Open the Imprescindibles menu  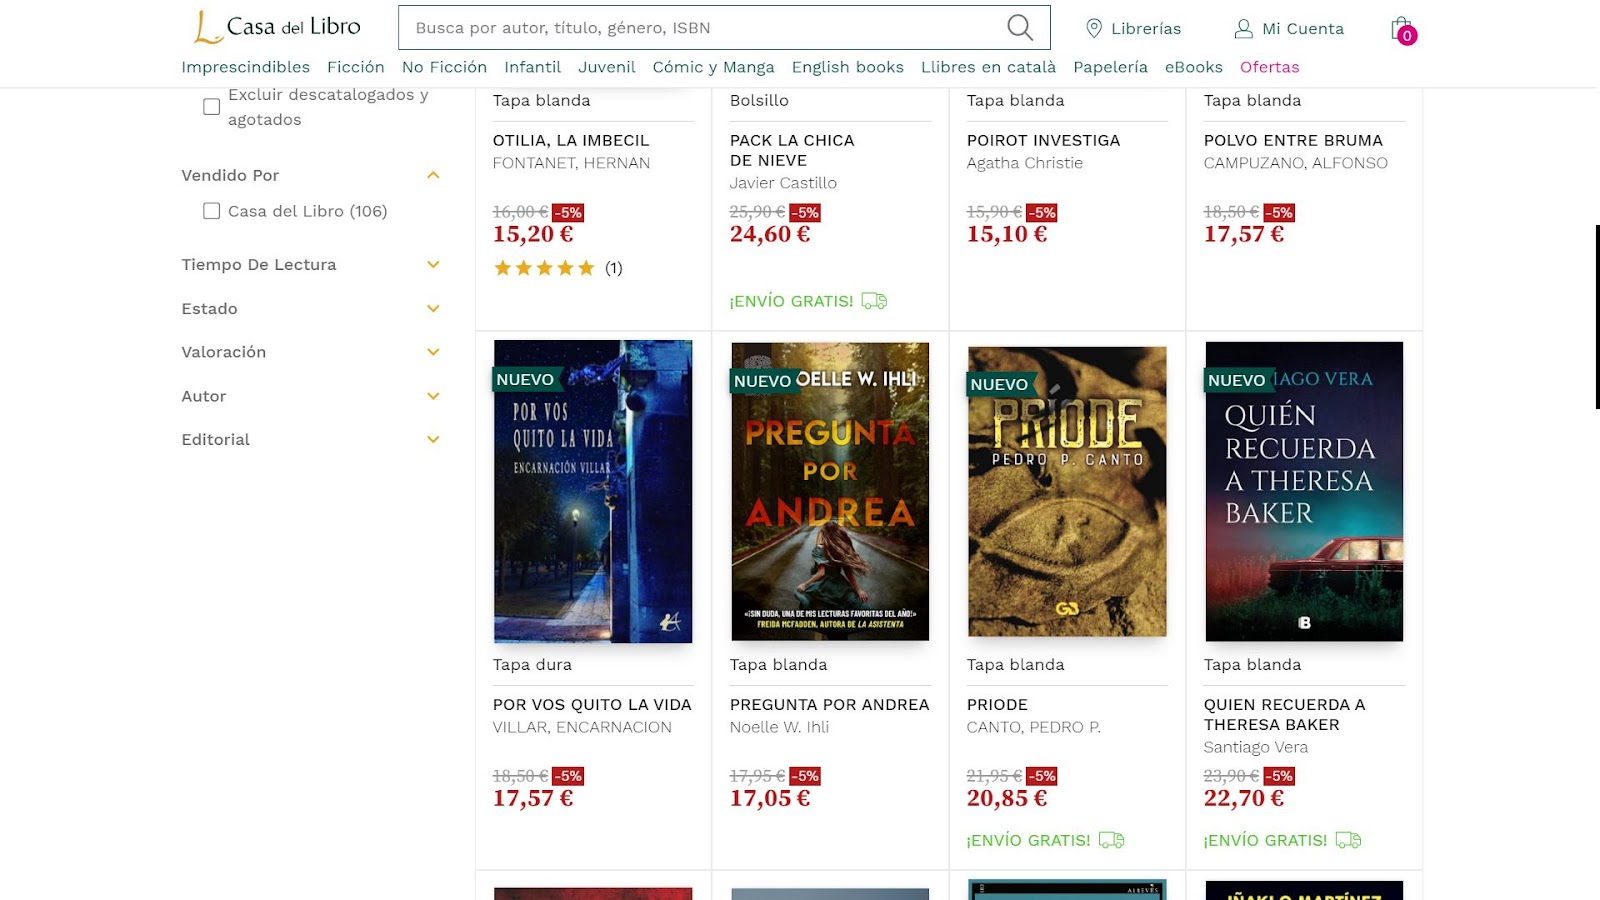245,67
